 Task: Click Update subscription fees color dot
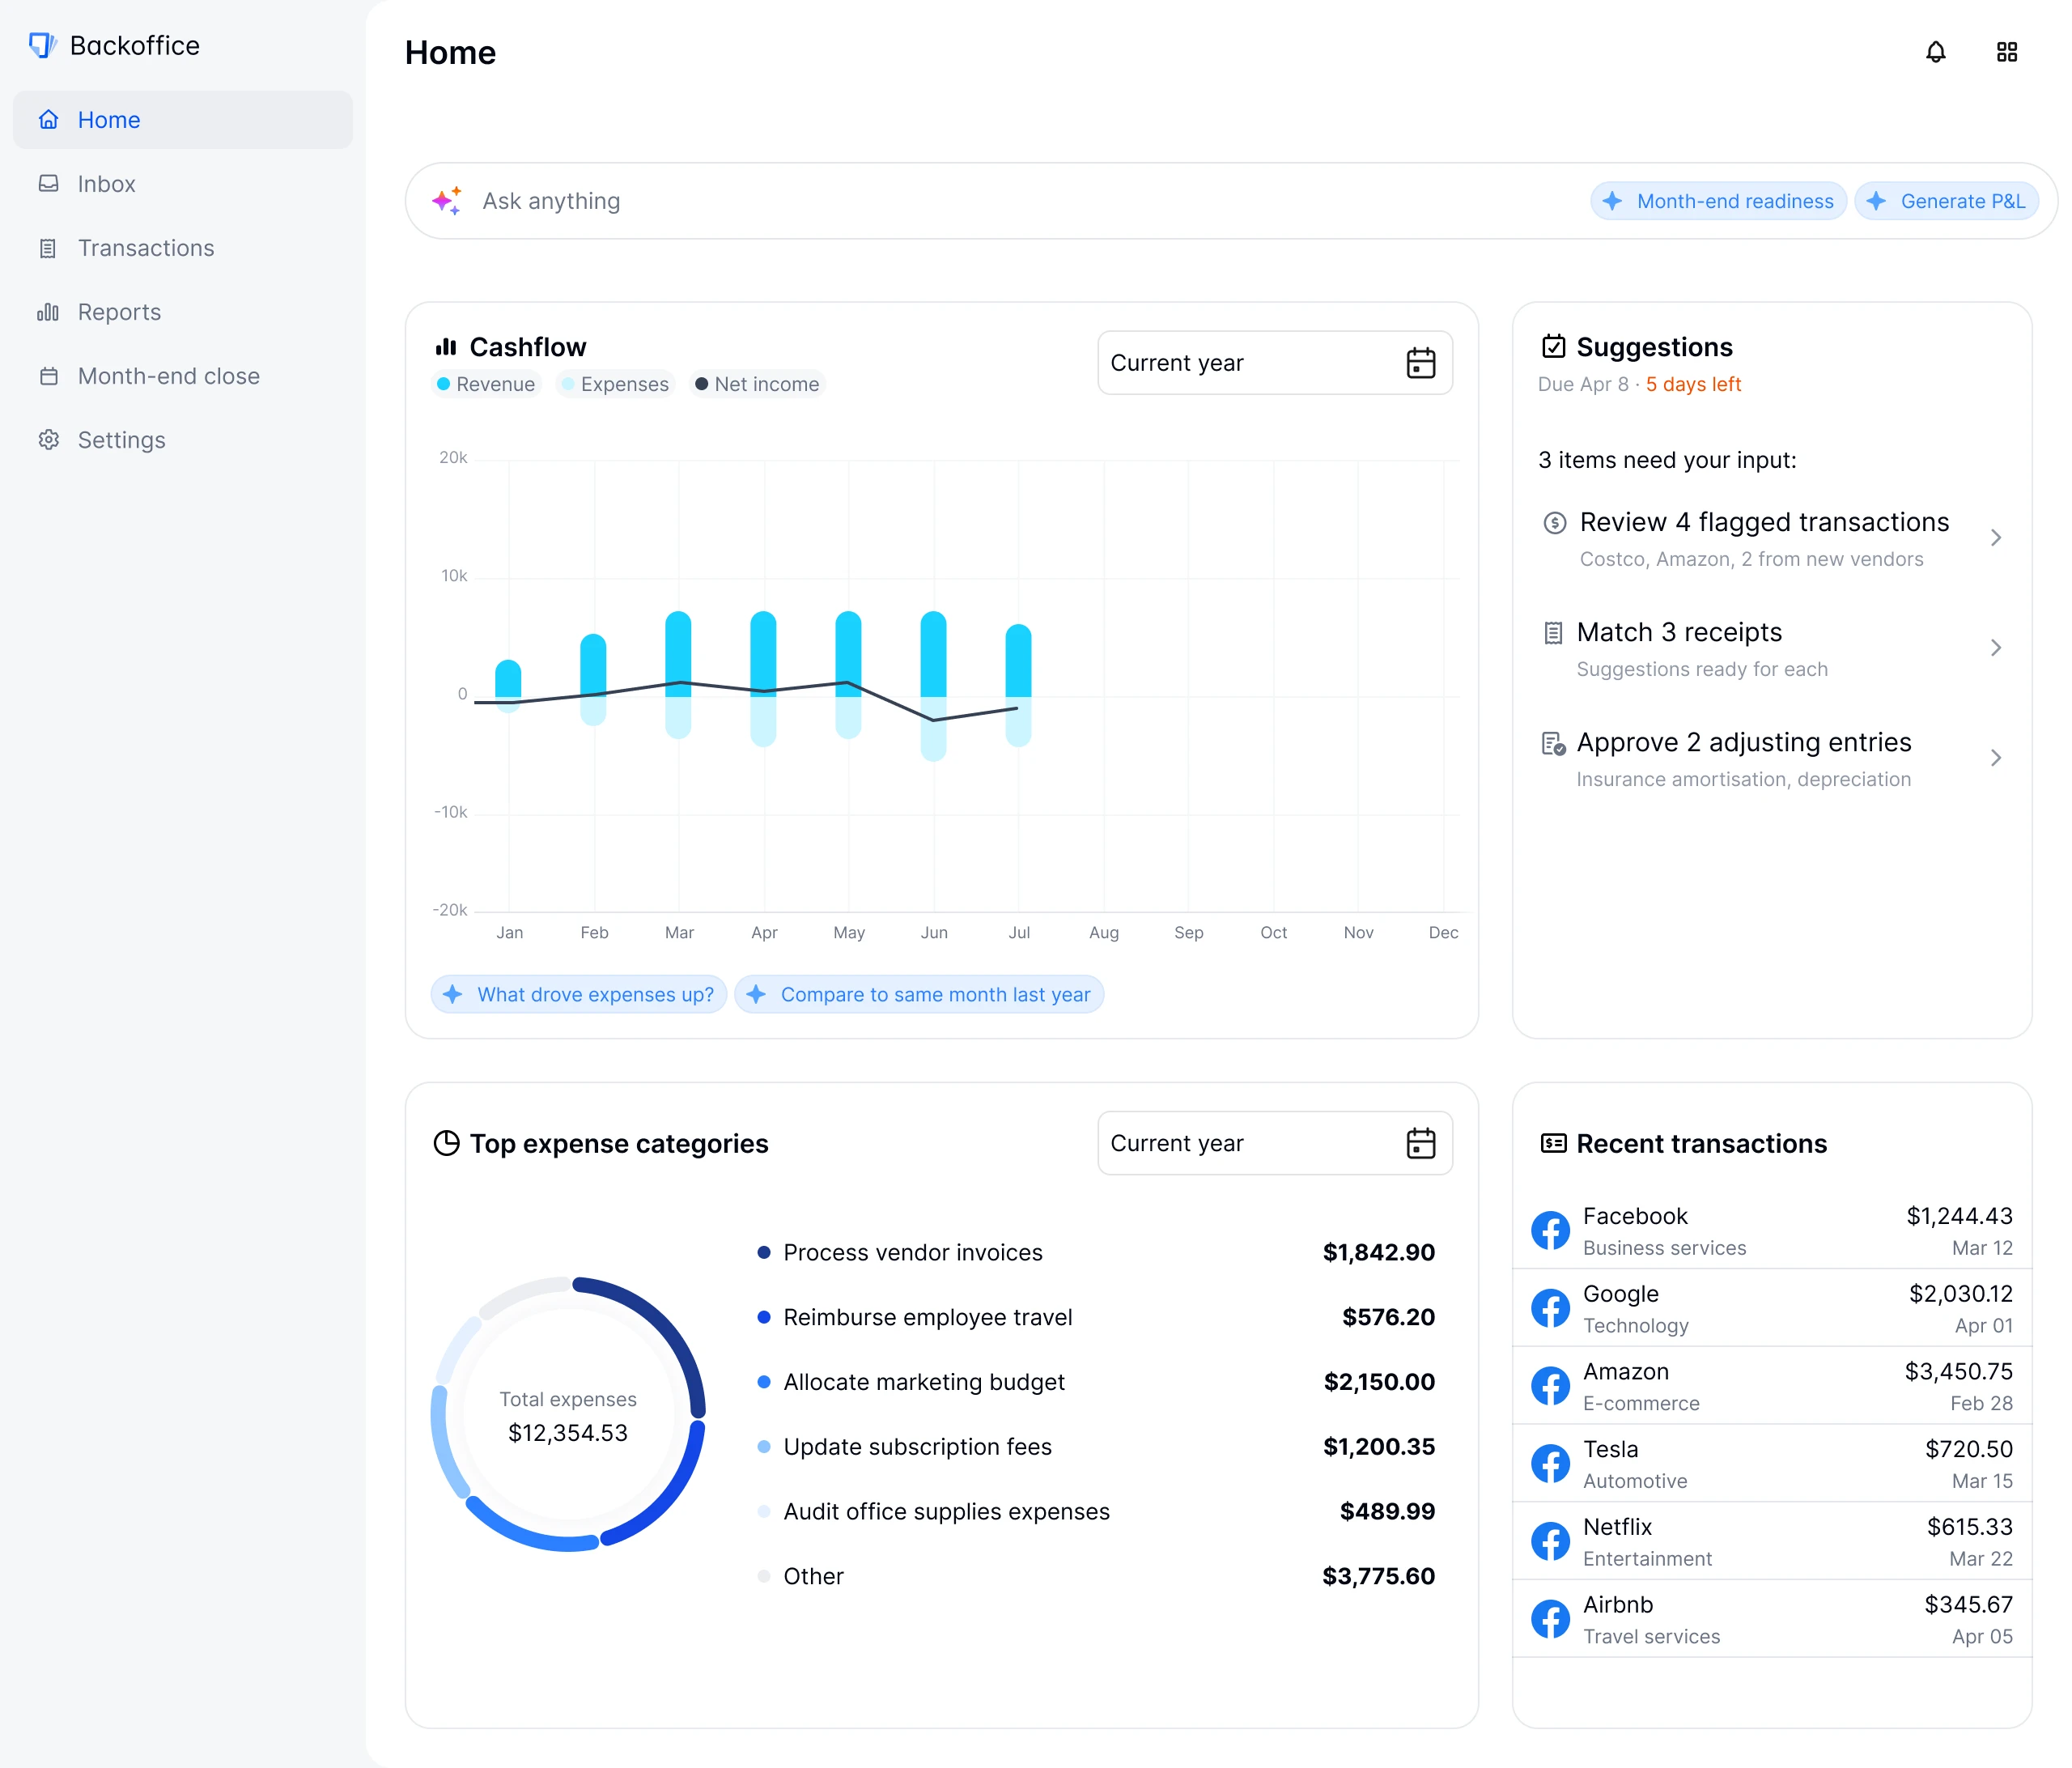coord(764,1447)
